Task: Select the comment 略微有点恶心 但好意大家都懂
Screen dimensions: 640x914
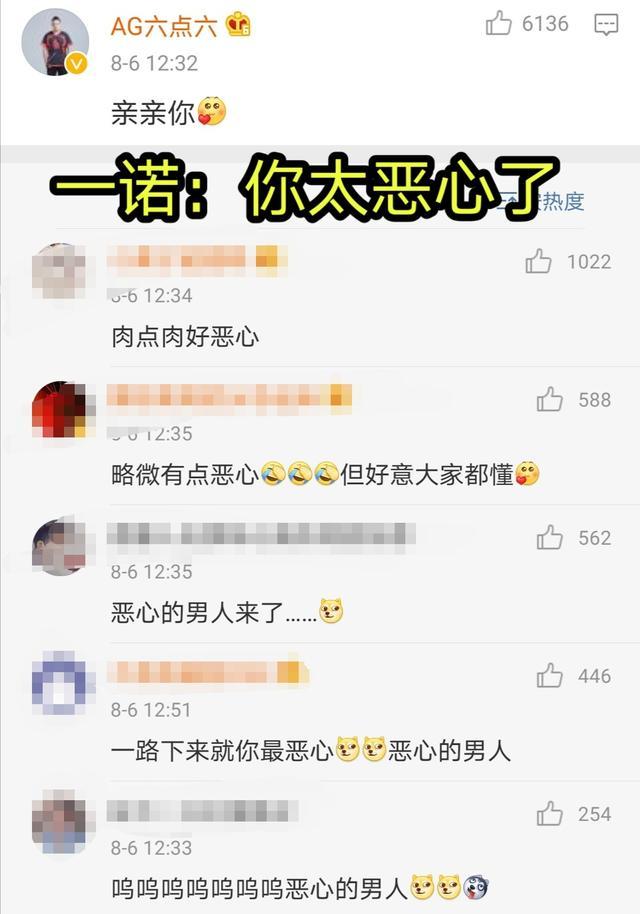Action: coord(325,474)
